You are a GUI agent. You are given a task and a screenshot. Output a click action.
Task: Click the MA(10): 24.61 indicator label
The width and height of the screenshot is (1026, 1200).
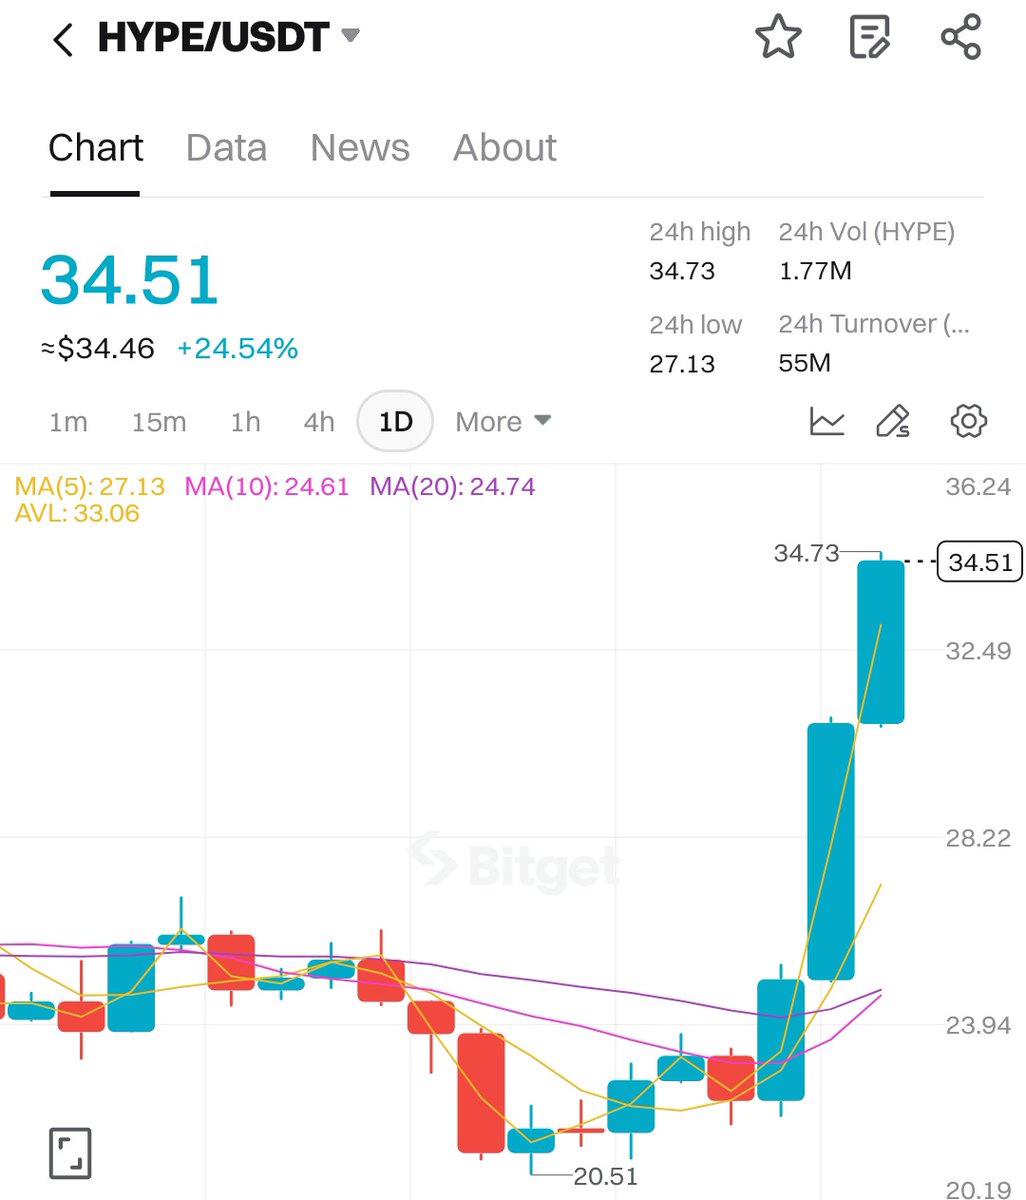tap(267, 487)
